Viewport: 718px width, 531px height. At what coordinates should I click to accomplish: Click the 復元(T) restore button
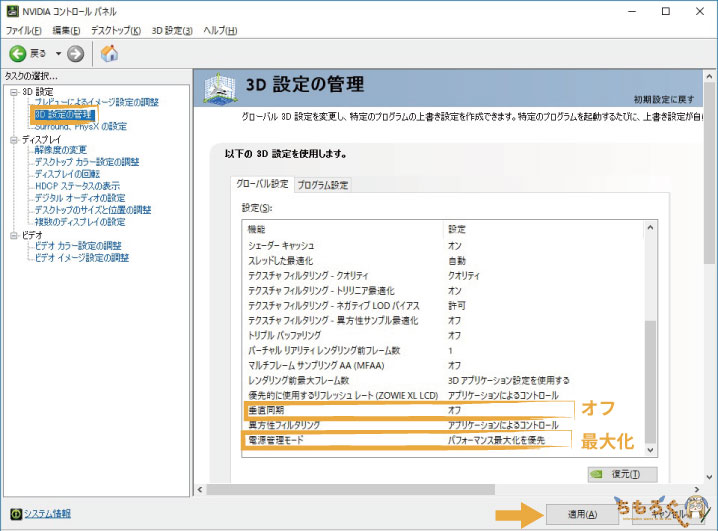[623, 474]
